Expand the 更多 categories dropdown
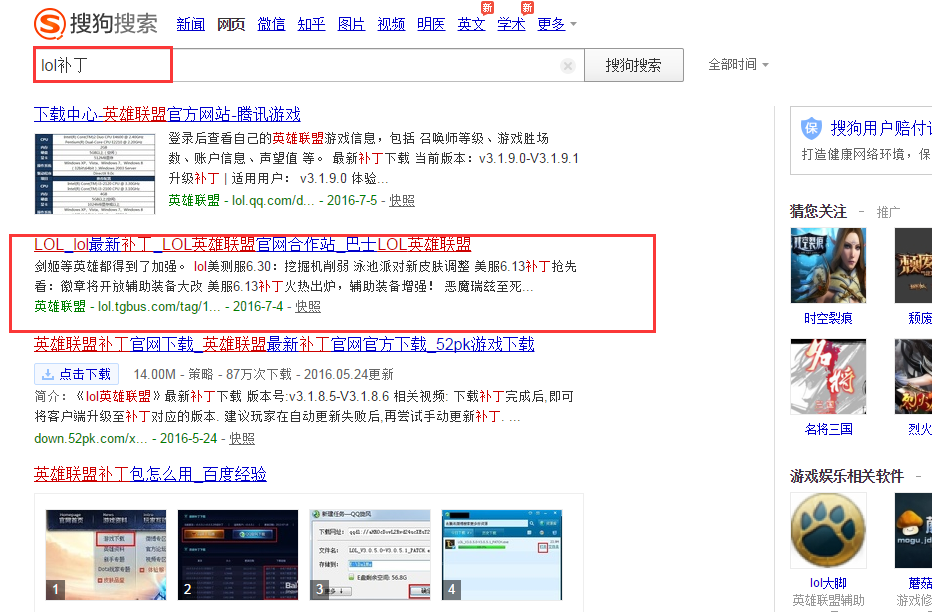 [x=557, y=24]
